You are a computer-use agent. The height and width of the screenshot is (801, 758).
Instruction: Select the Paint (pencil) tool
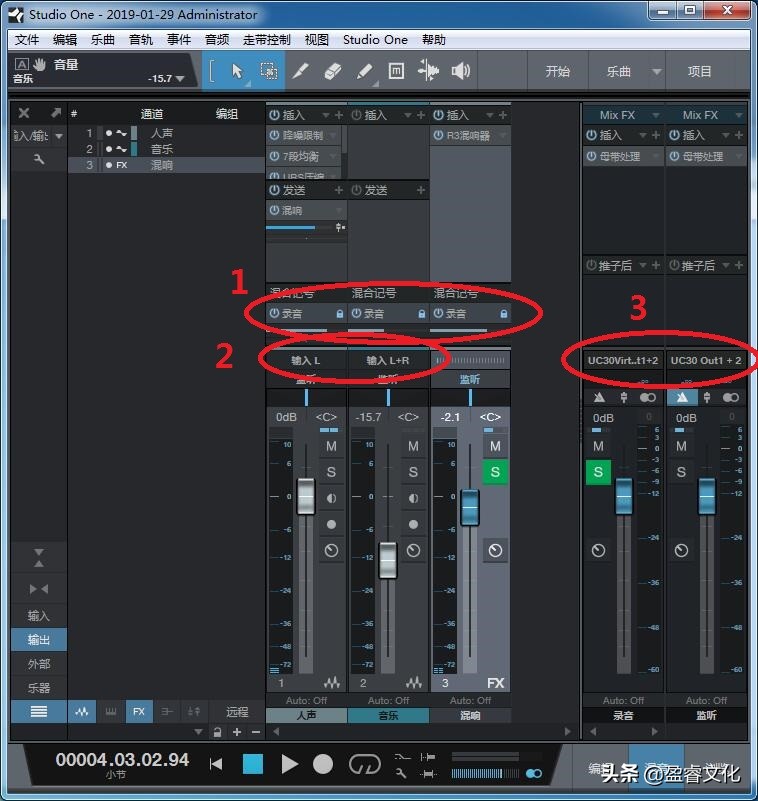tap(364, 71)
